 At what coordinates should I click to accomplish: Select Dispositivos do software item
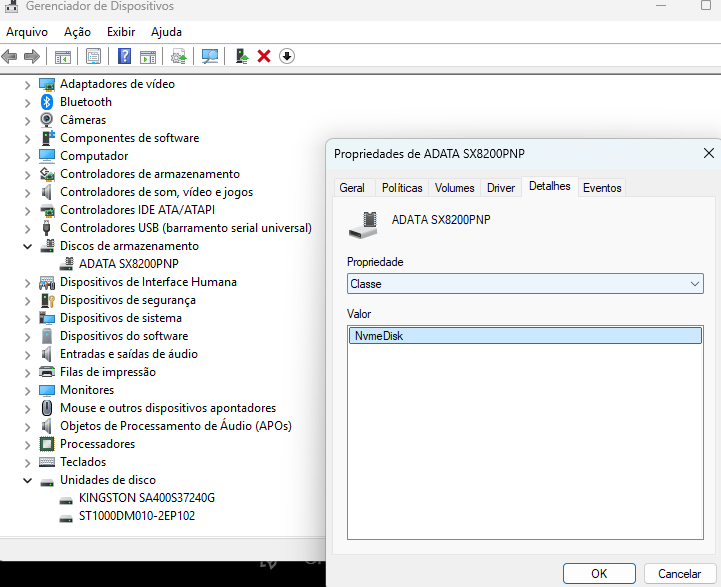click(x=124, y=336)
